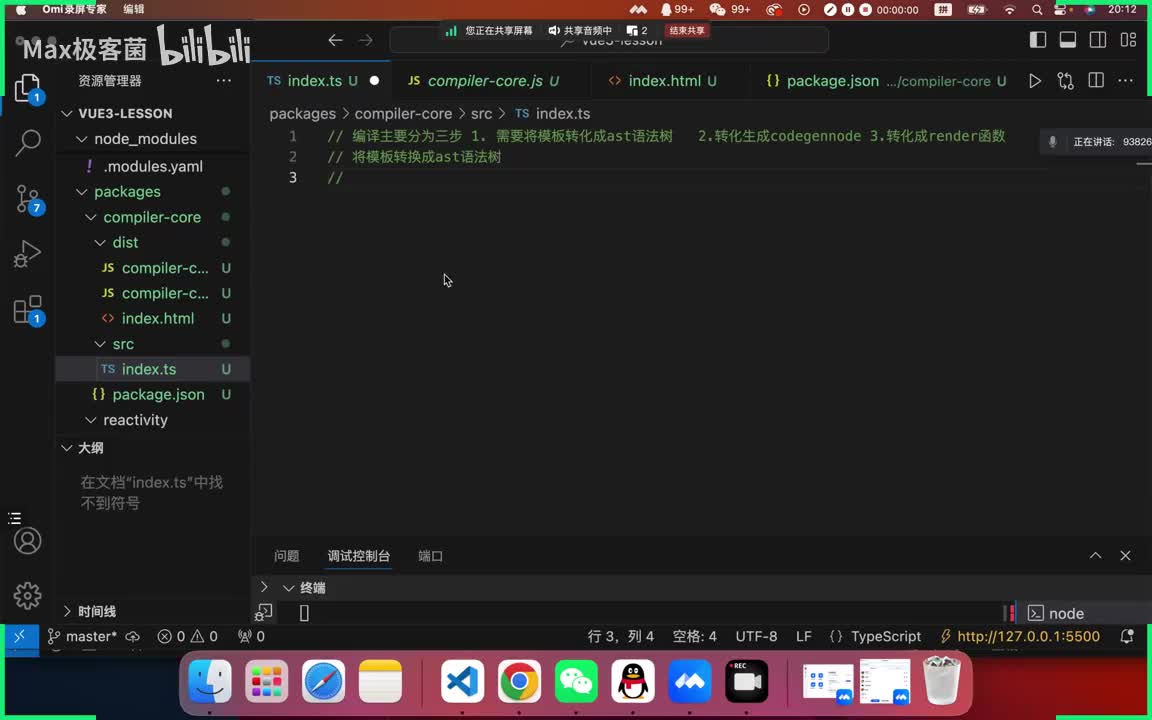Open the Search view in activity bar
Image resolution: width=1152 pixels, height=720 pixels.
pos(28,143)
